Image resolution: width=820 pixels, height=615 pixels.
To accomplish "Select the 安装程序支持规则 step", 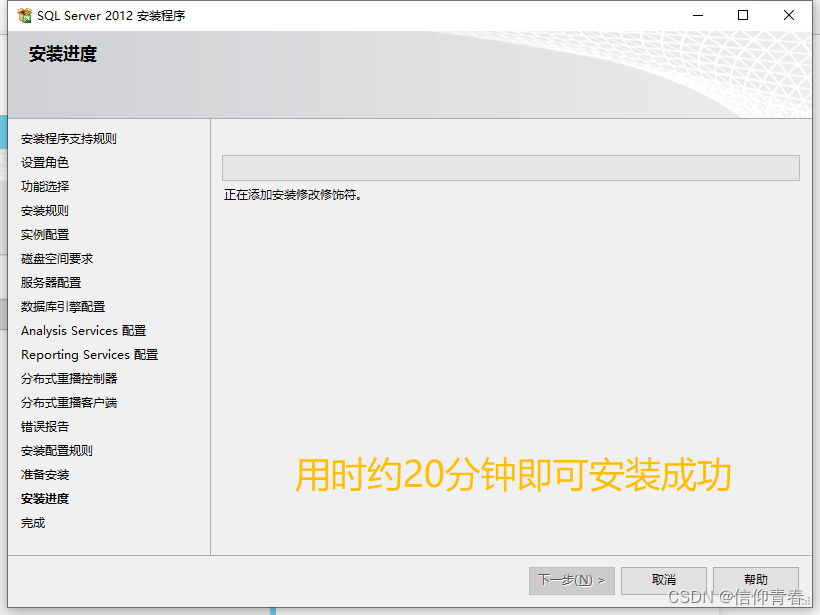I will point(69,139).
